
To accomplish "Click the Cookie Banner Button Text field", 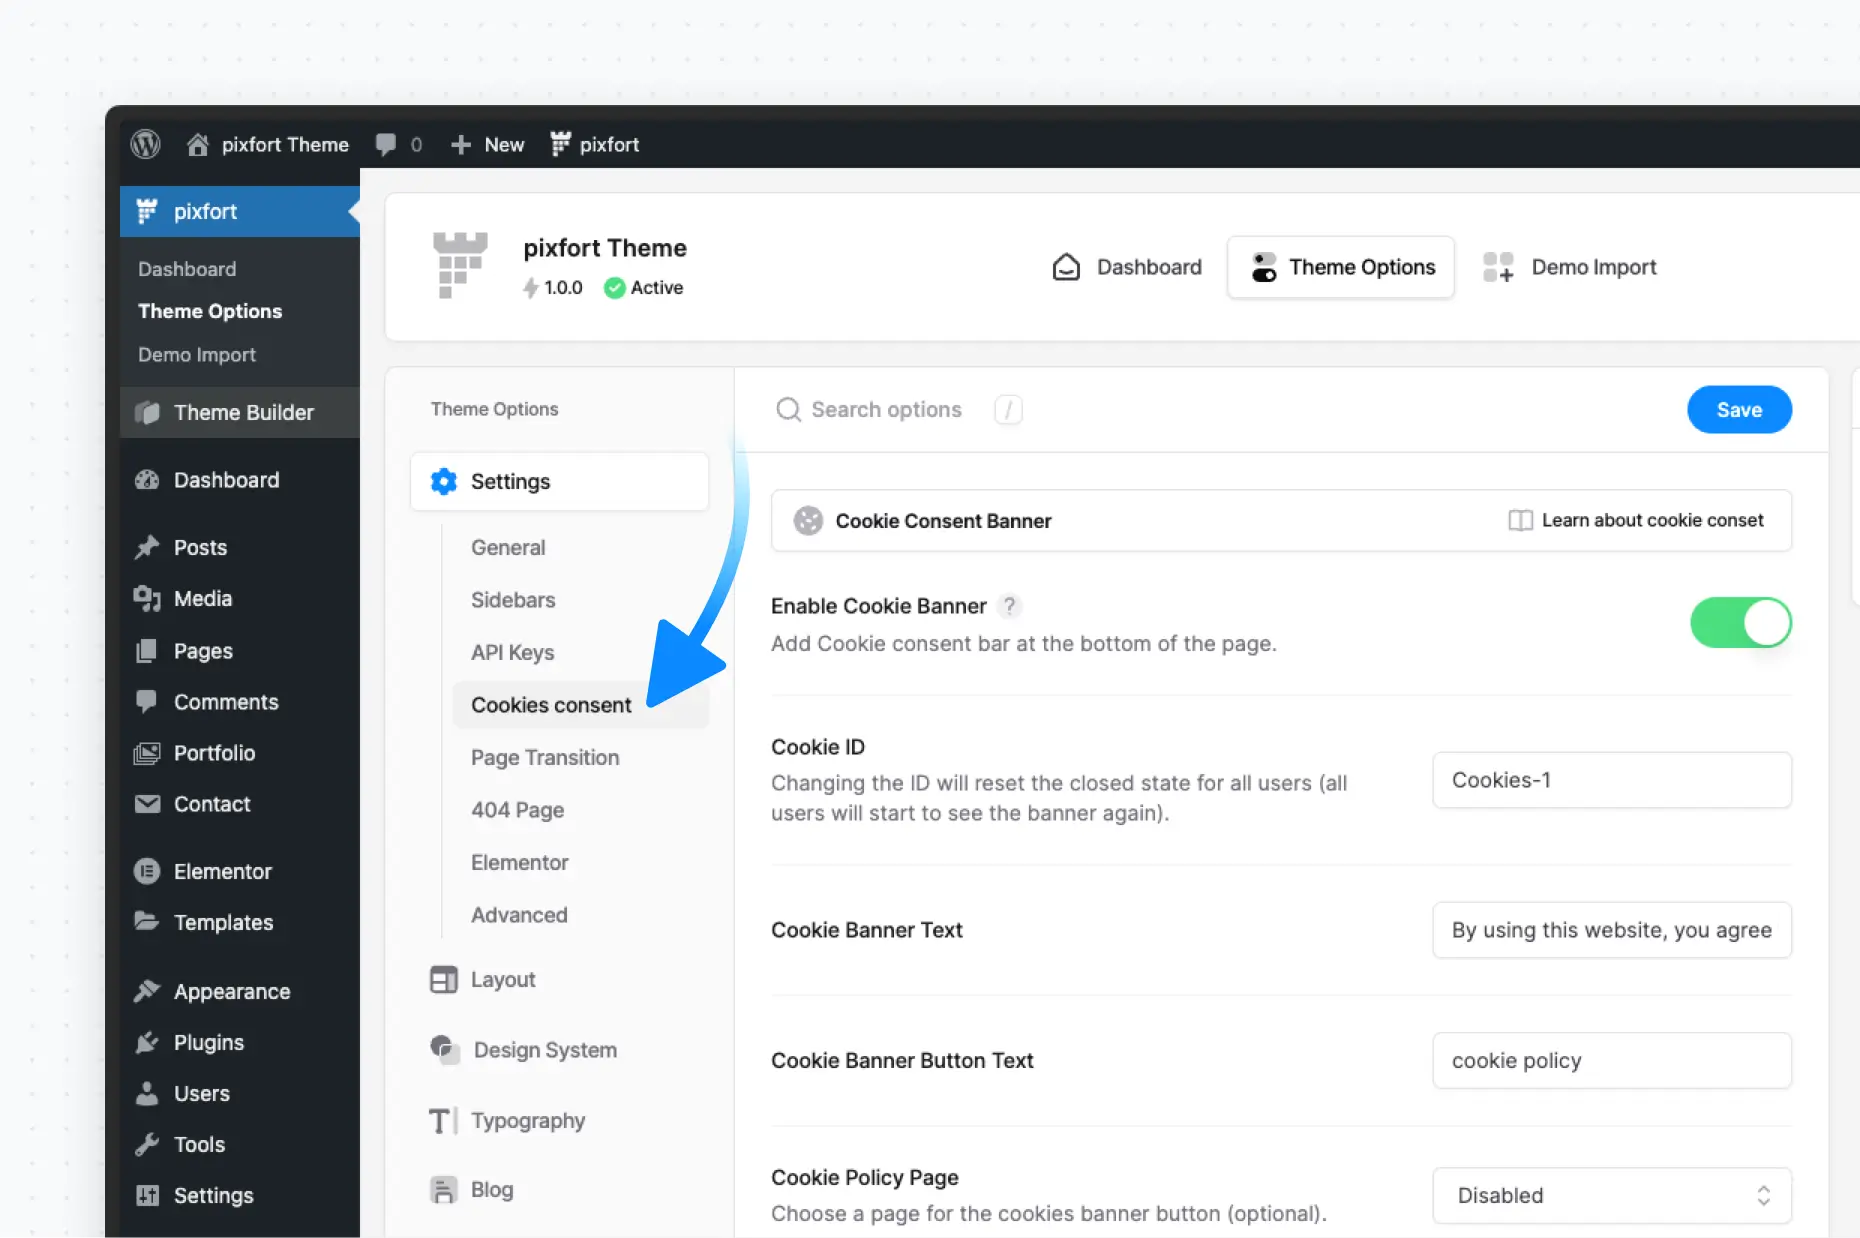I will click(1612, 1060).
